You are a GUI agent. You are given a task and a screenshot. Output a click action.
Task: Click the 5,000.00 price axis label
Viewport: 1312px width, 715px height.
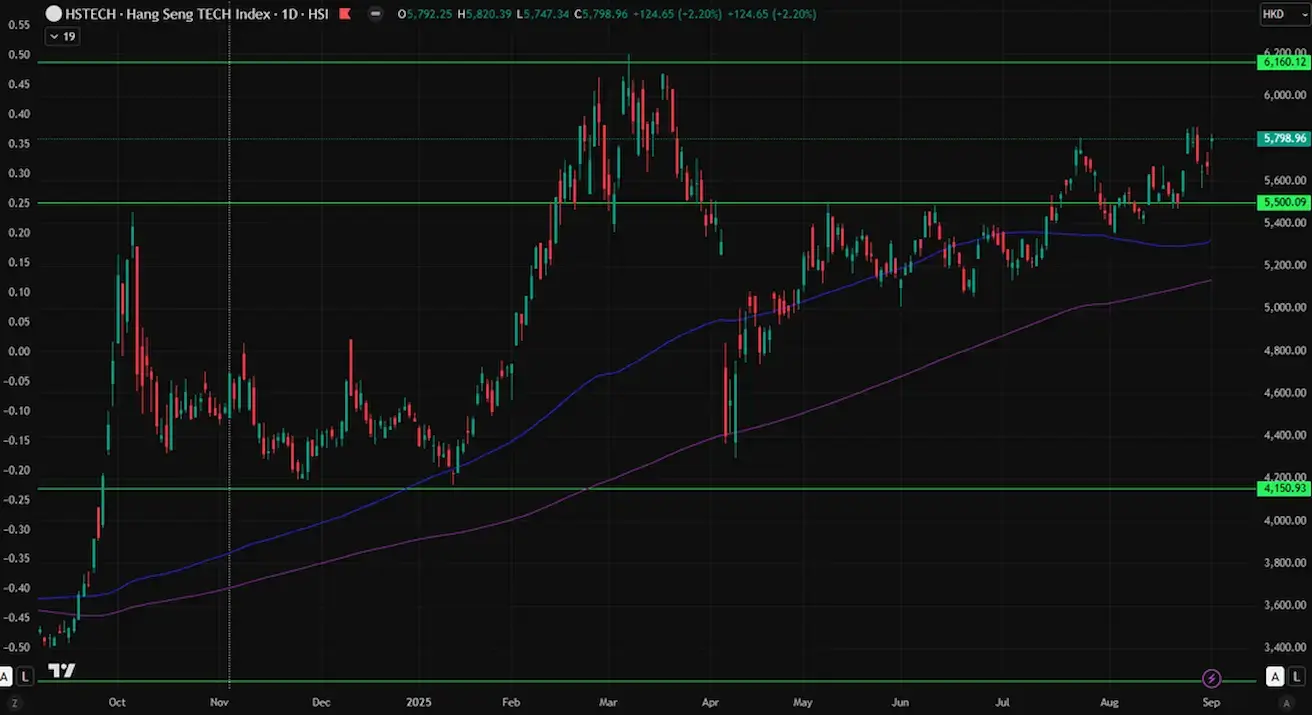click(x=1284, y=308)
